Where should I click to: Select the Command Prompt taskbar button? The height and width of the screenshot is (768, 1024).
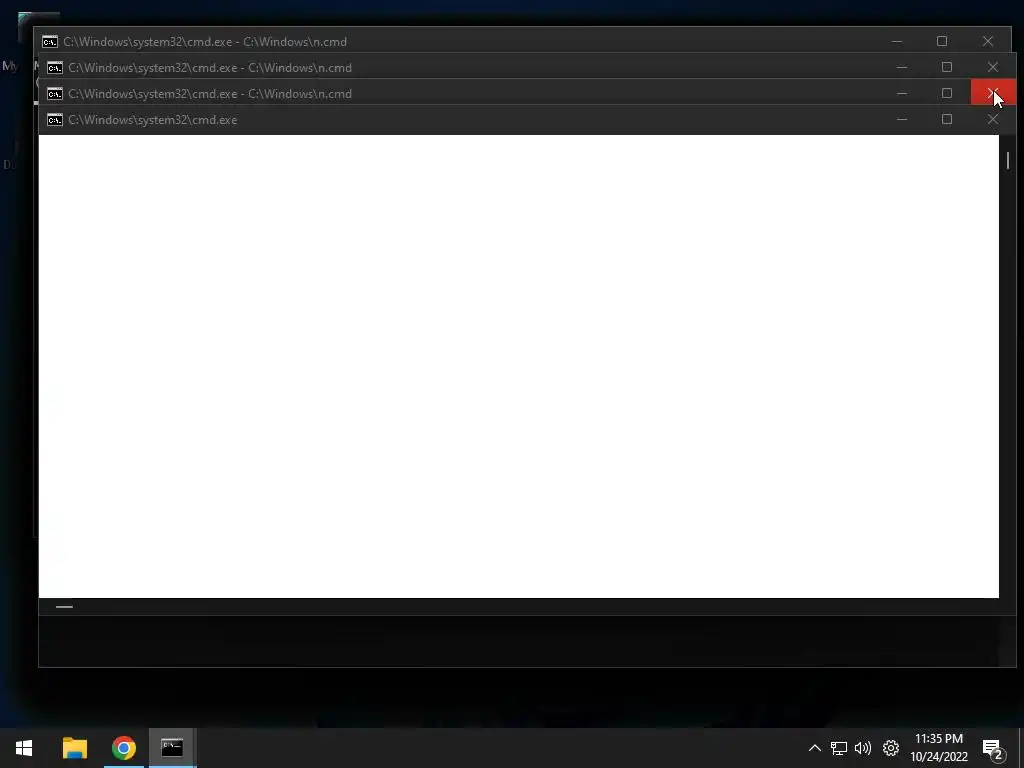point(172,748)
